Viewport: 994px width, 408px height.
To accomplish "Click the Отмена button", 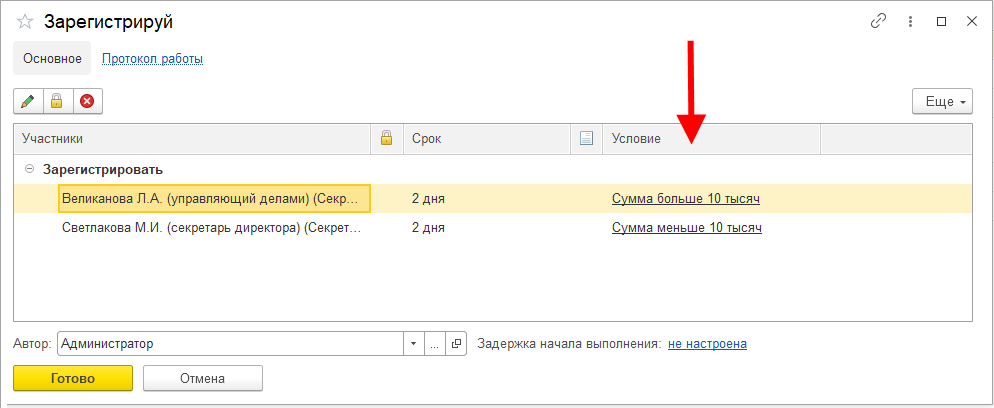I will (202, 379).
